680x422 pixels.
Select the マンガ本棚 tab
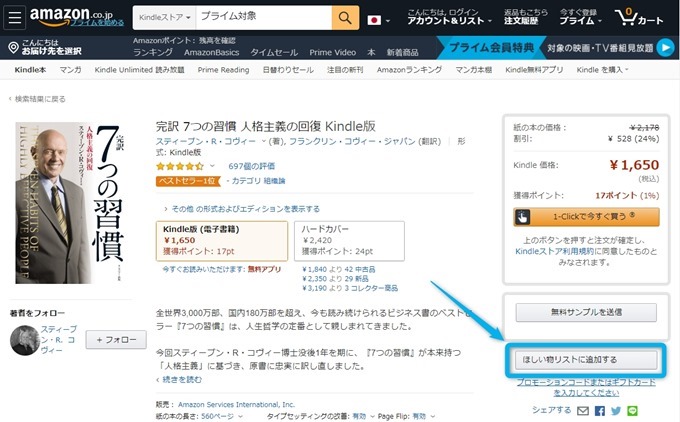tap(474, 70)
